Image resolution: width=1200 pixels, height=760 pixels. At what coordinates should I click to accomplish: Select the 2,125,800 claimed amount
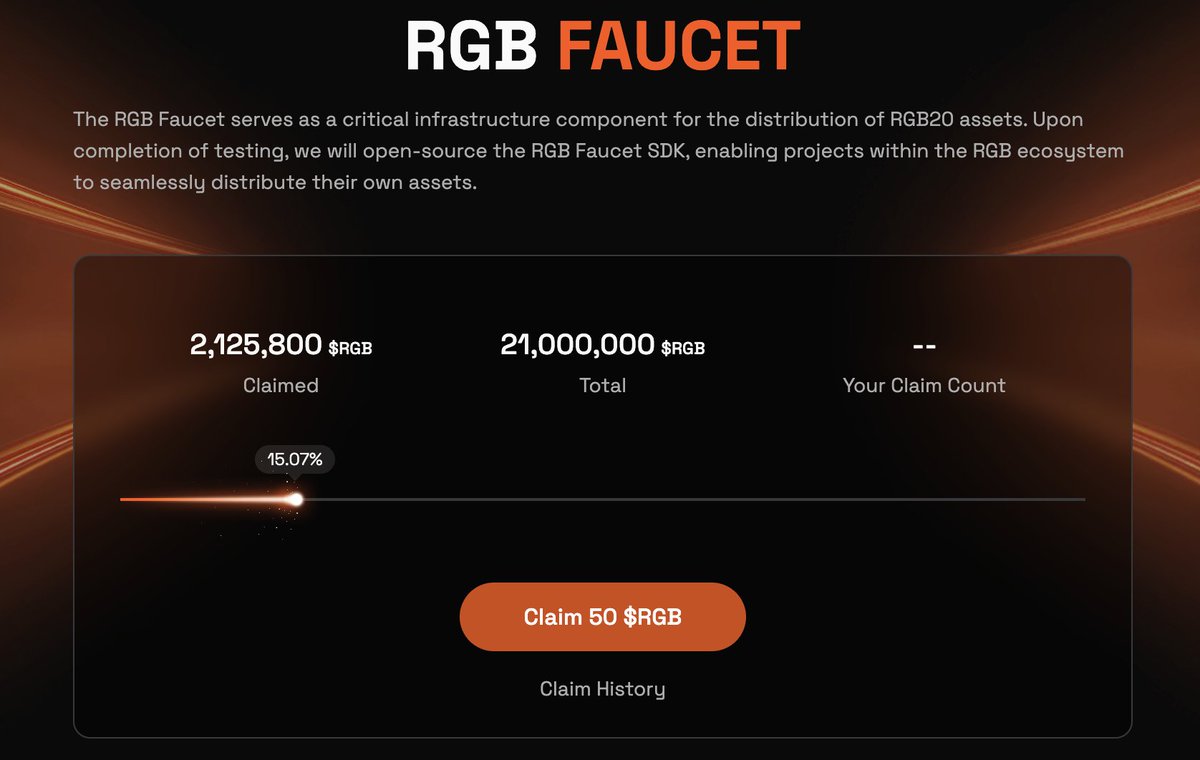256,346
